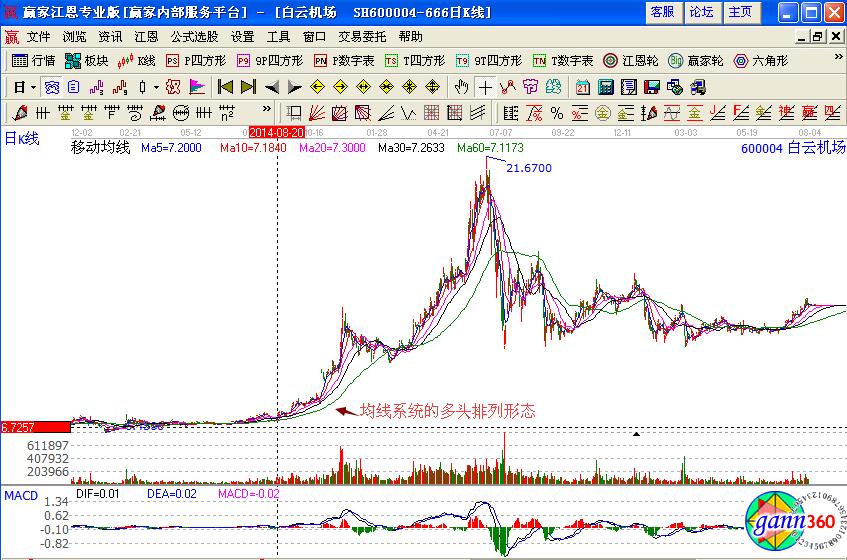Click the 600004 白云机场 stock label
847x560 pixels.
(x=792, y=148)
